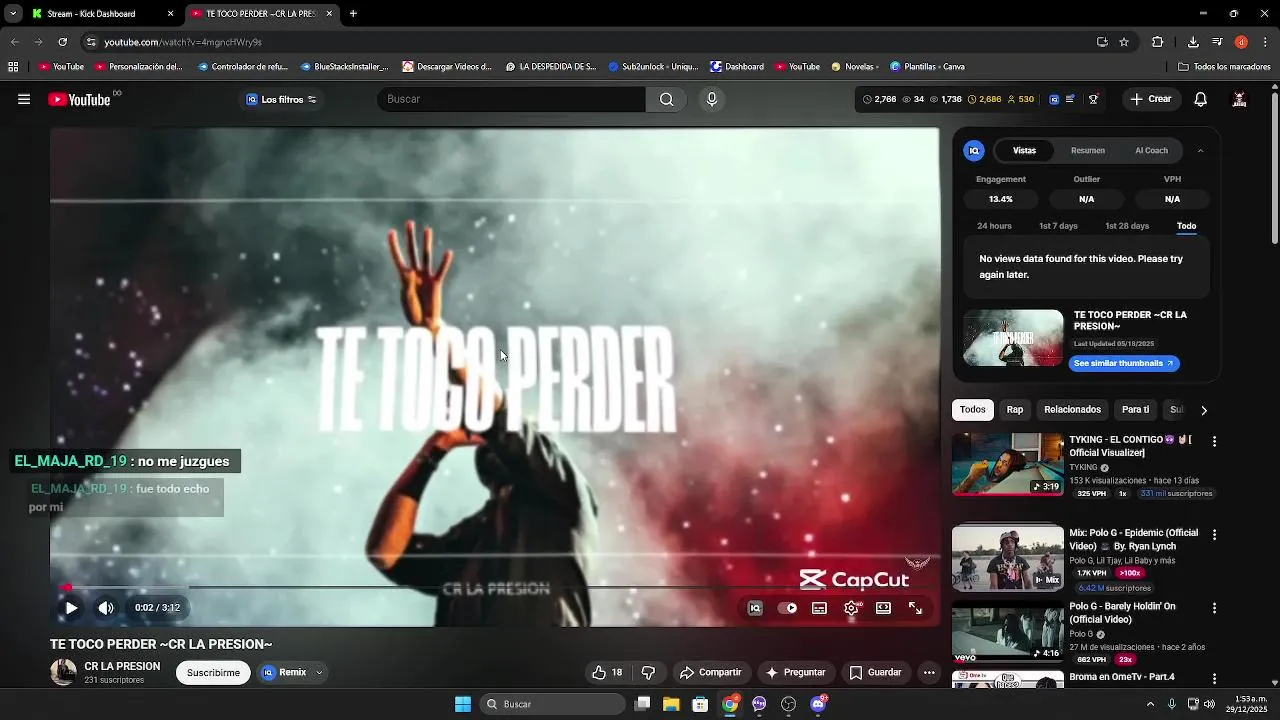Viewport: 1280px width, 720px height.
Task: Select the Todo range tab
Action: (1186, 226)
